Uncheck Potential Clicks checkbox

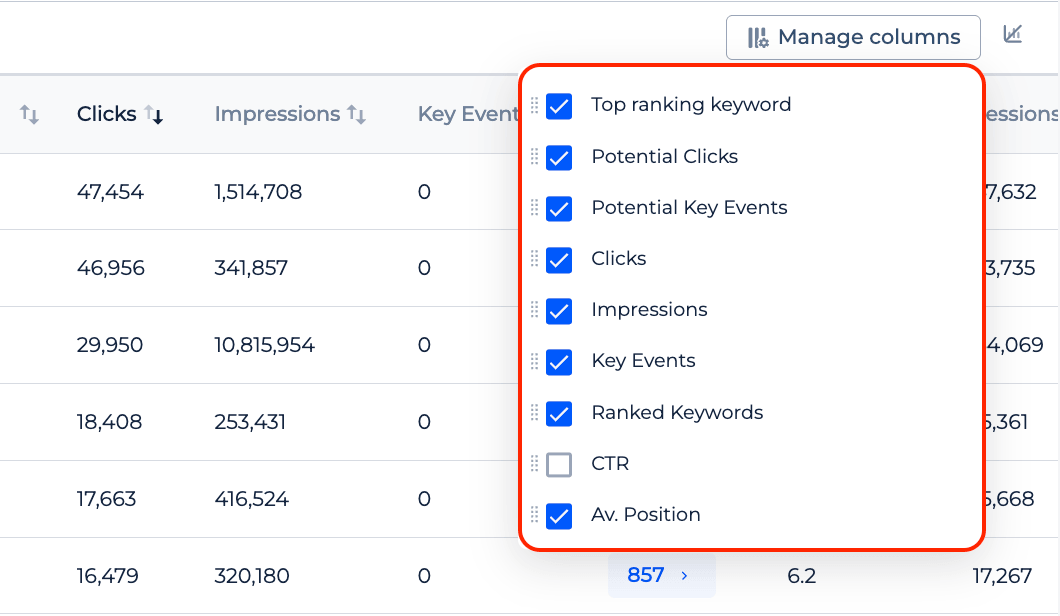(x=559, y=158)
